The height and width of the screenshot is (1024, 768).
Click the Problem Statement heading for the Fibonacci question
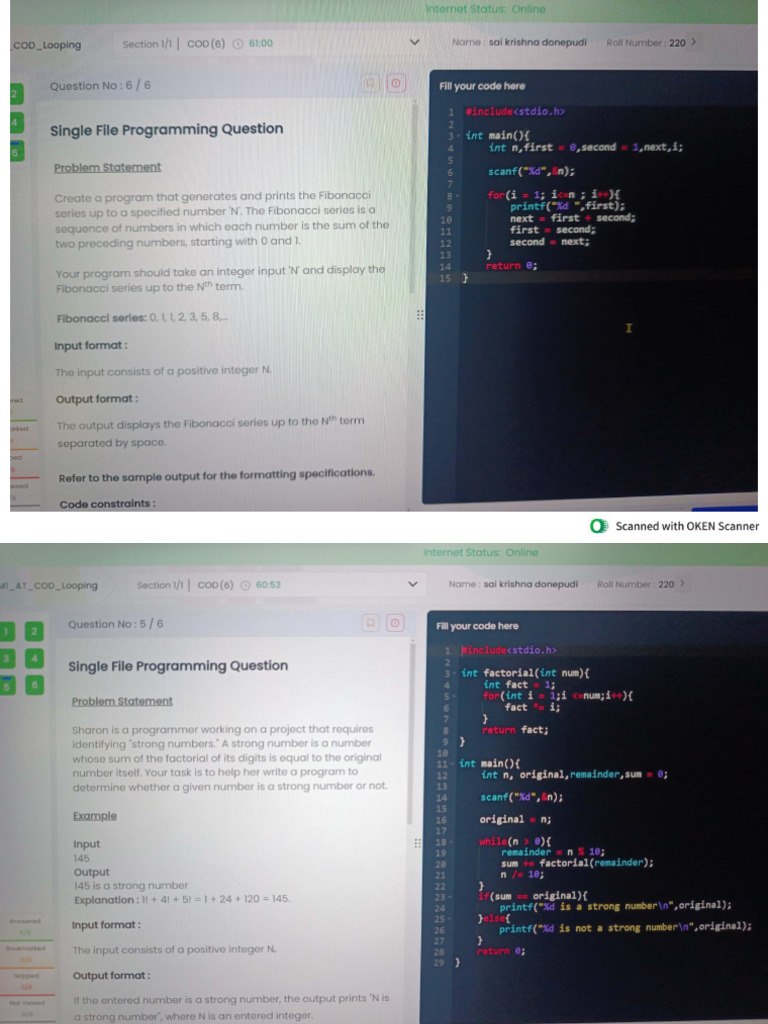point(107,167)
